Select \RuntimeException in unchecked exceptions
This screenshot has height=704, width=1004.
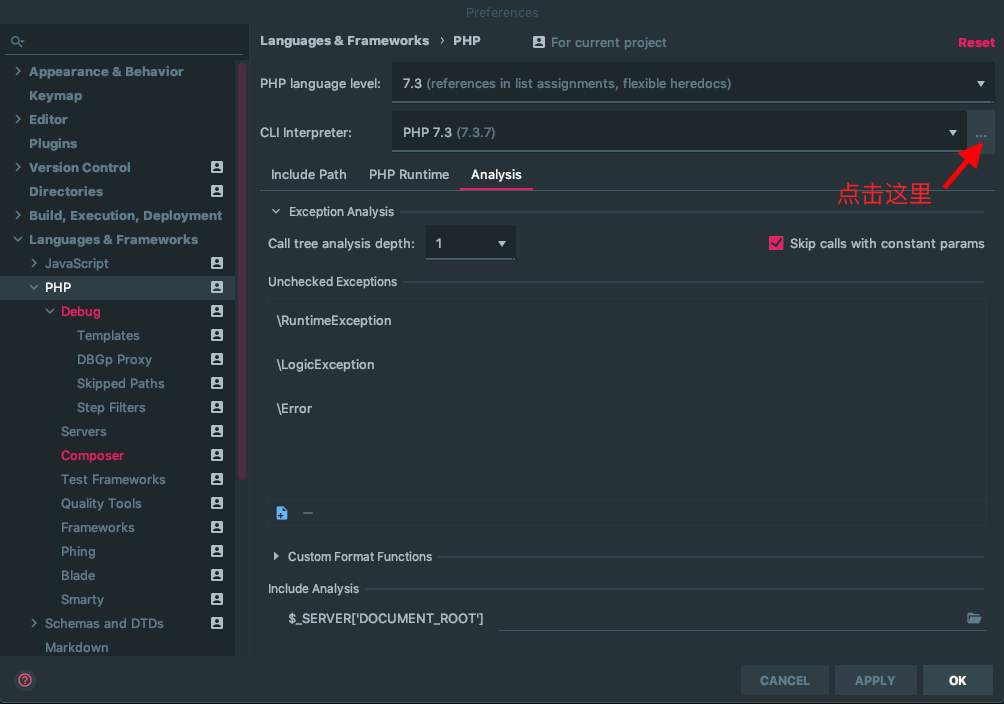point(334,320)
